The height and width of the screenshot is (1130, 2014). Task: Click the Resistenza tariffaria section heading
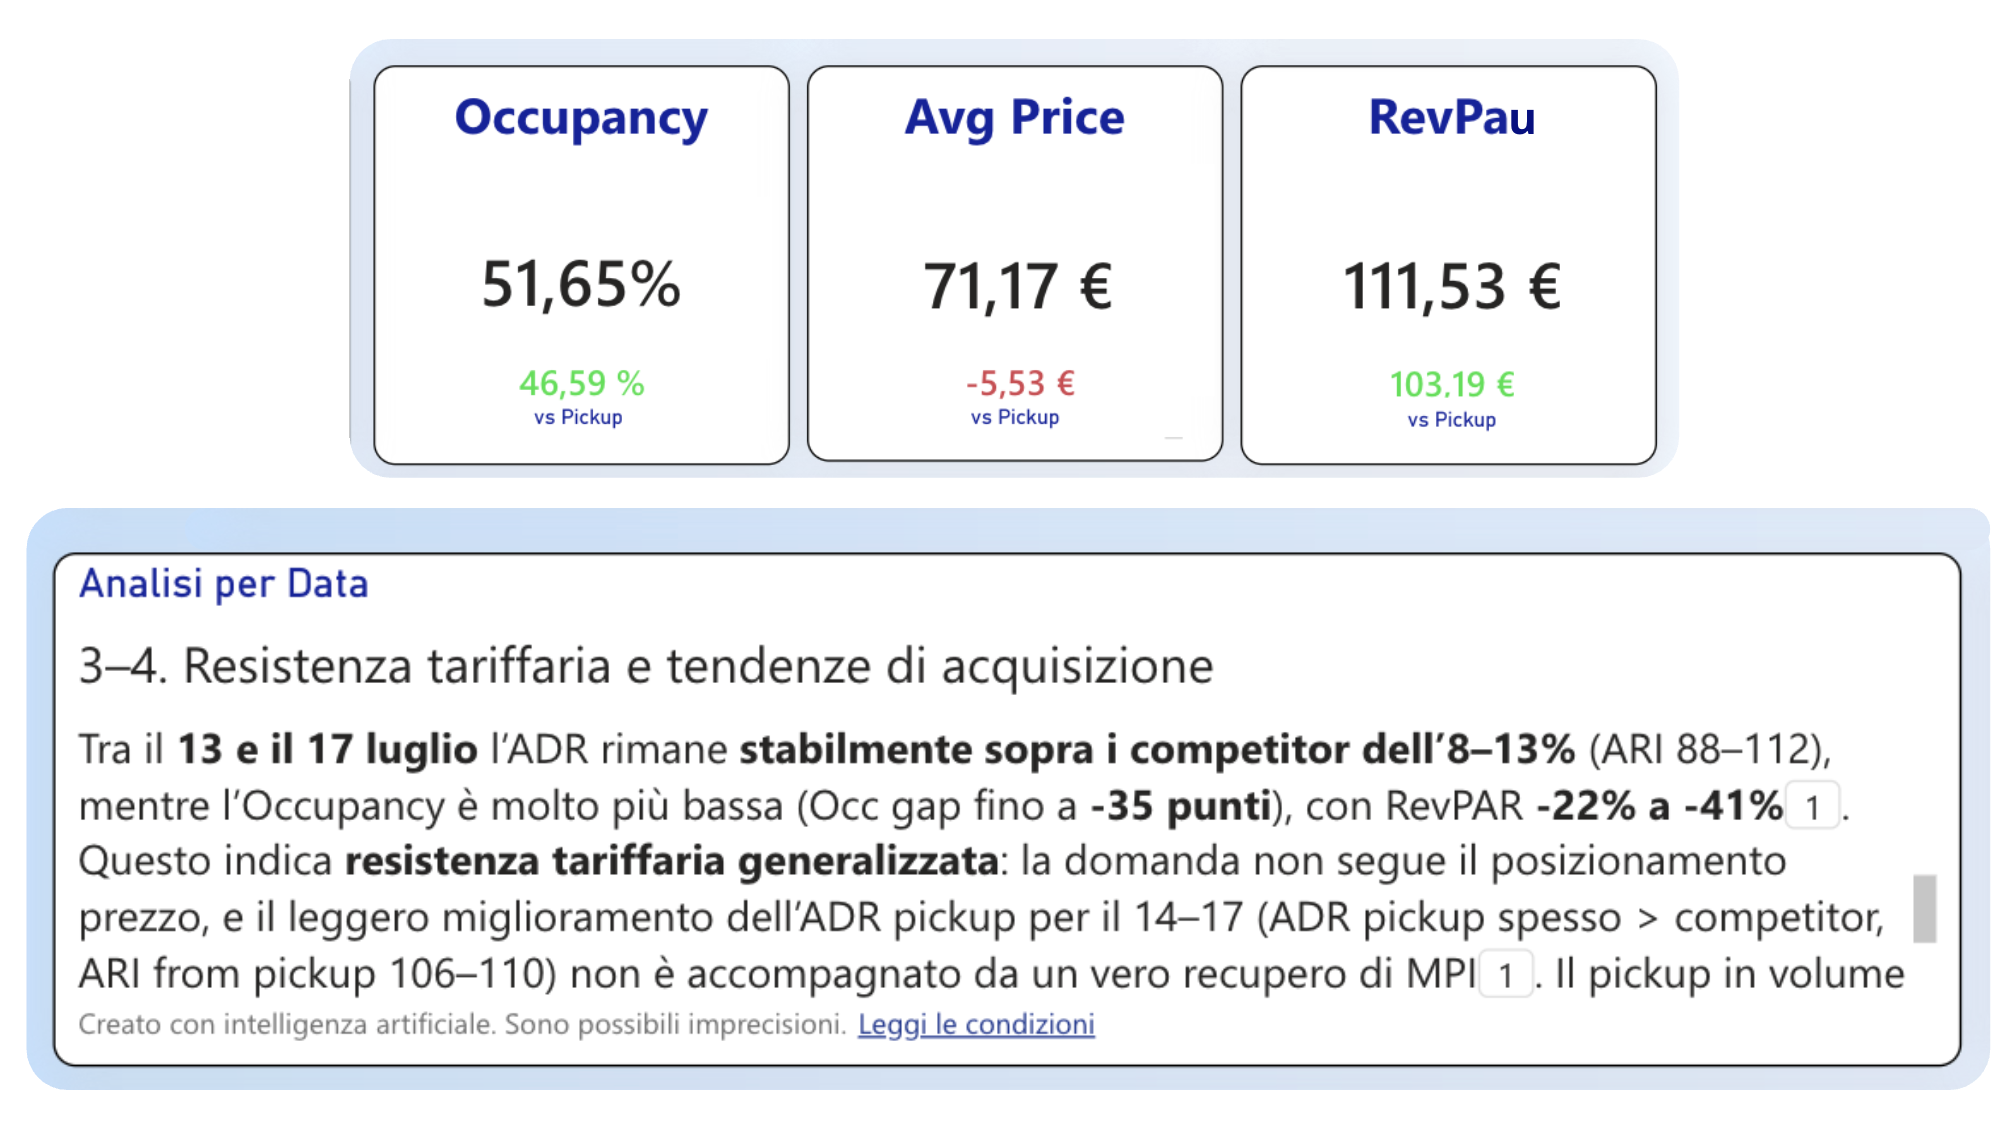[646, 666]
